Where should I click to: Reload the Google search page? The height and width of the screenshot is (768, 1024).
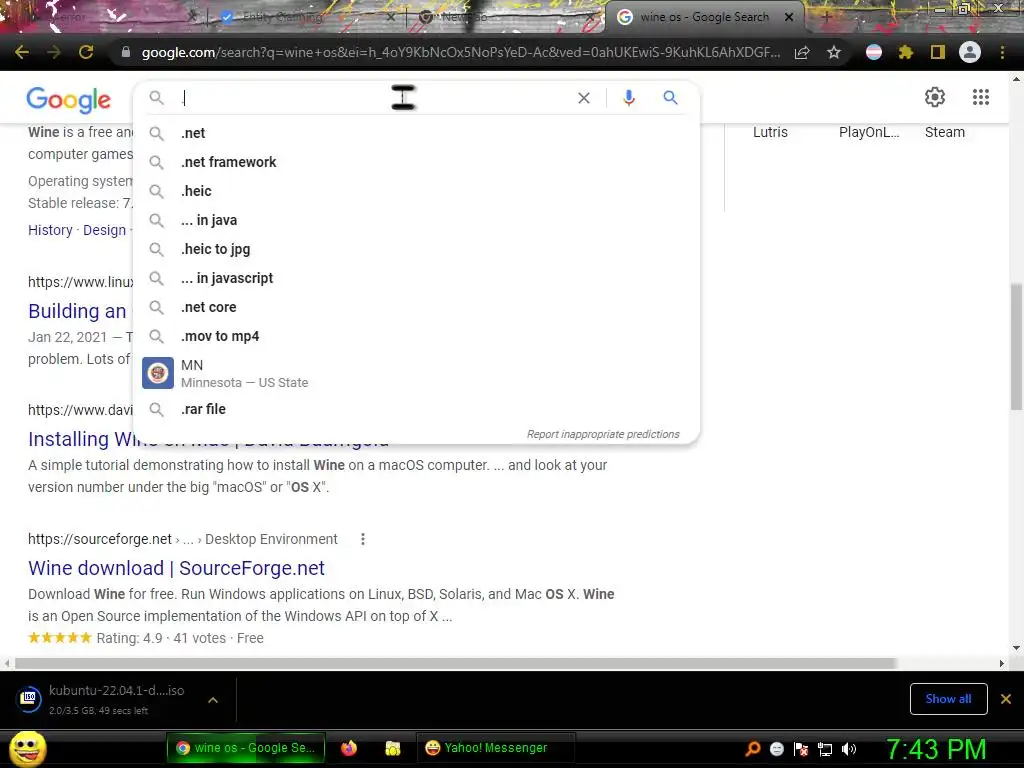click(86, 52)
